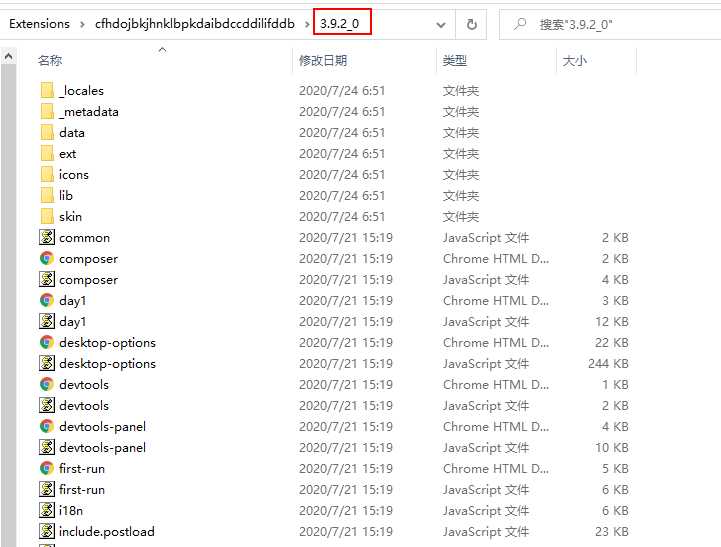Expand chevron before 3.9.2_0 breadcrumb
721x547 pixels.
307,23
